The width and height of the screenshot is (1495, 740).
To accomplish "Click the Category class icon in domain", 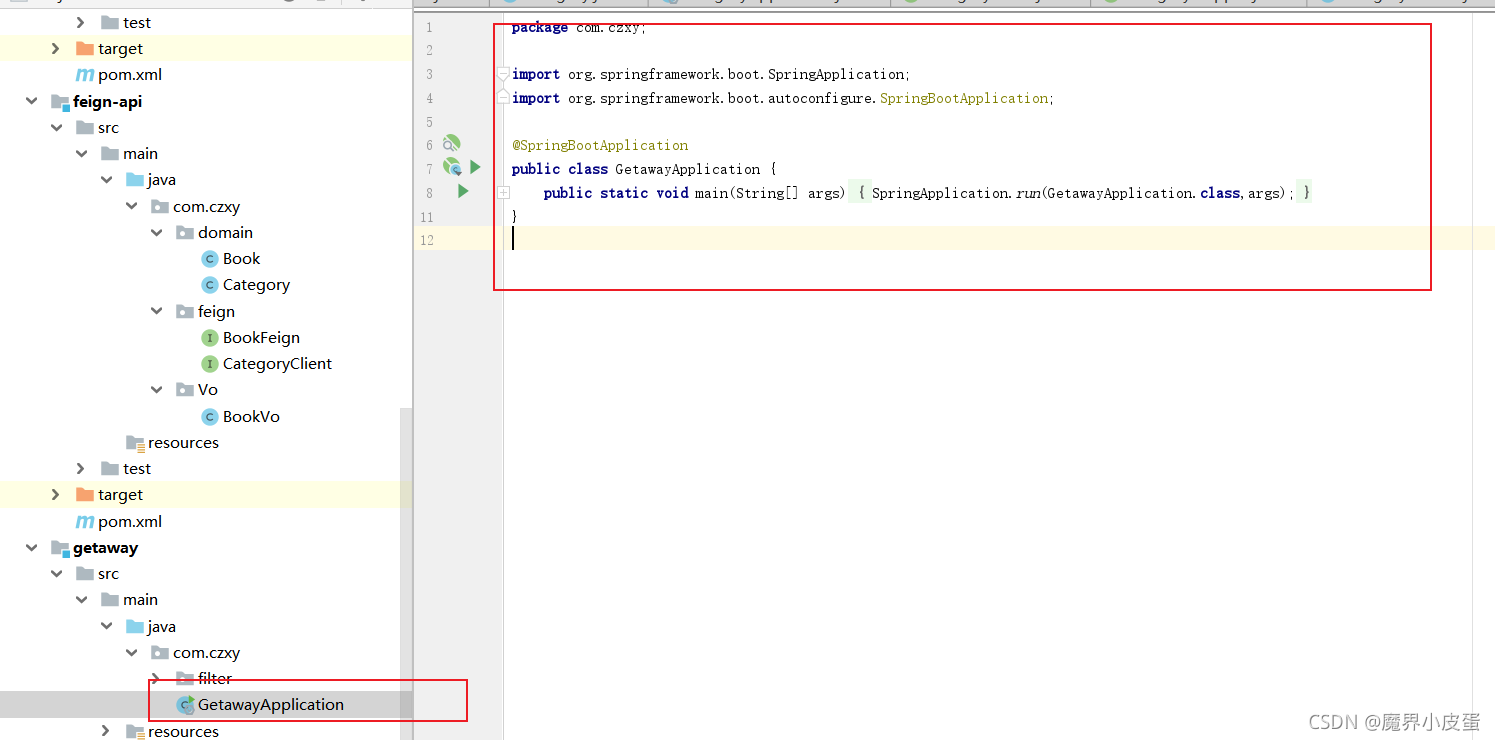I will (210, 285).
